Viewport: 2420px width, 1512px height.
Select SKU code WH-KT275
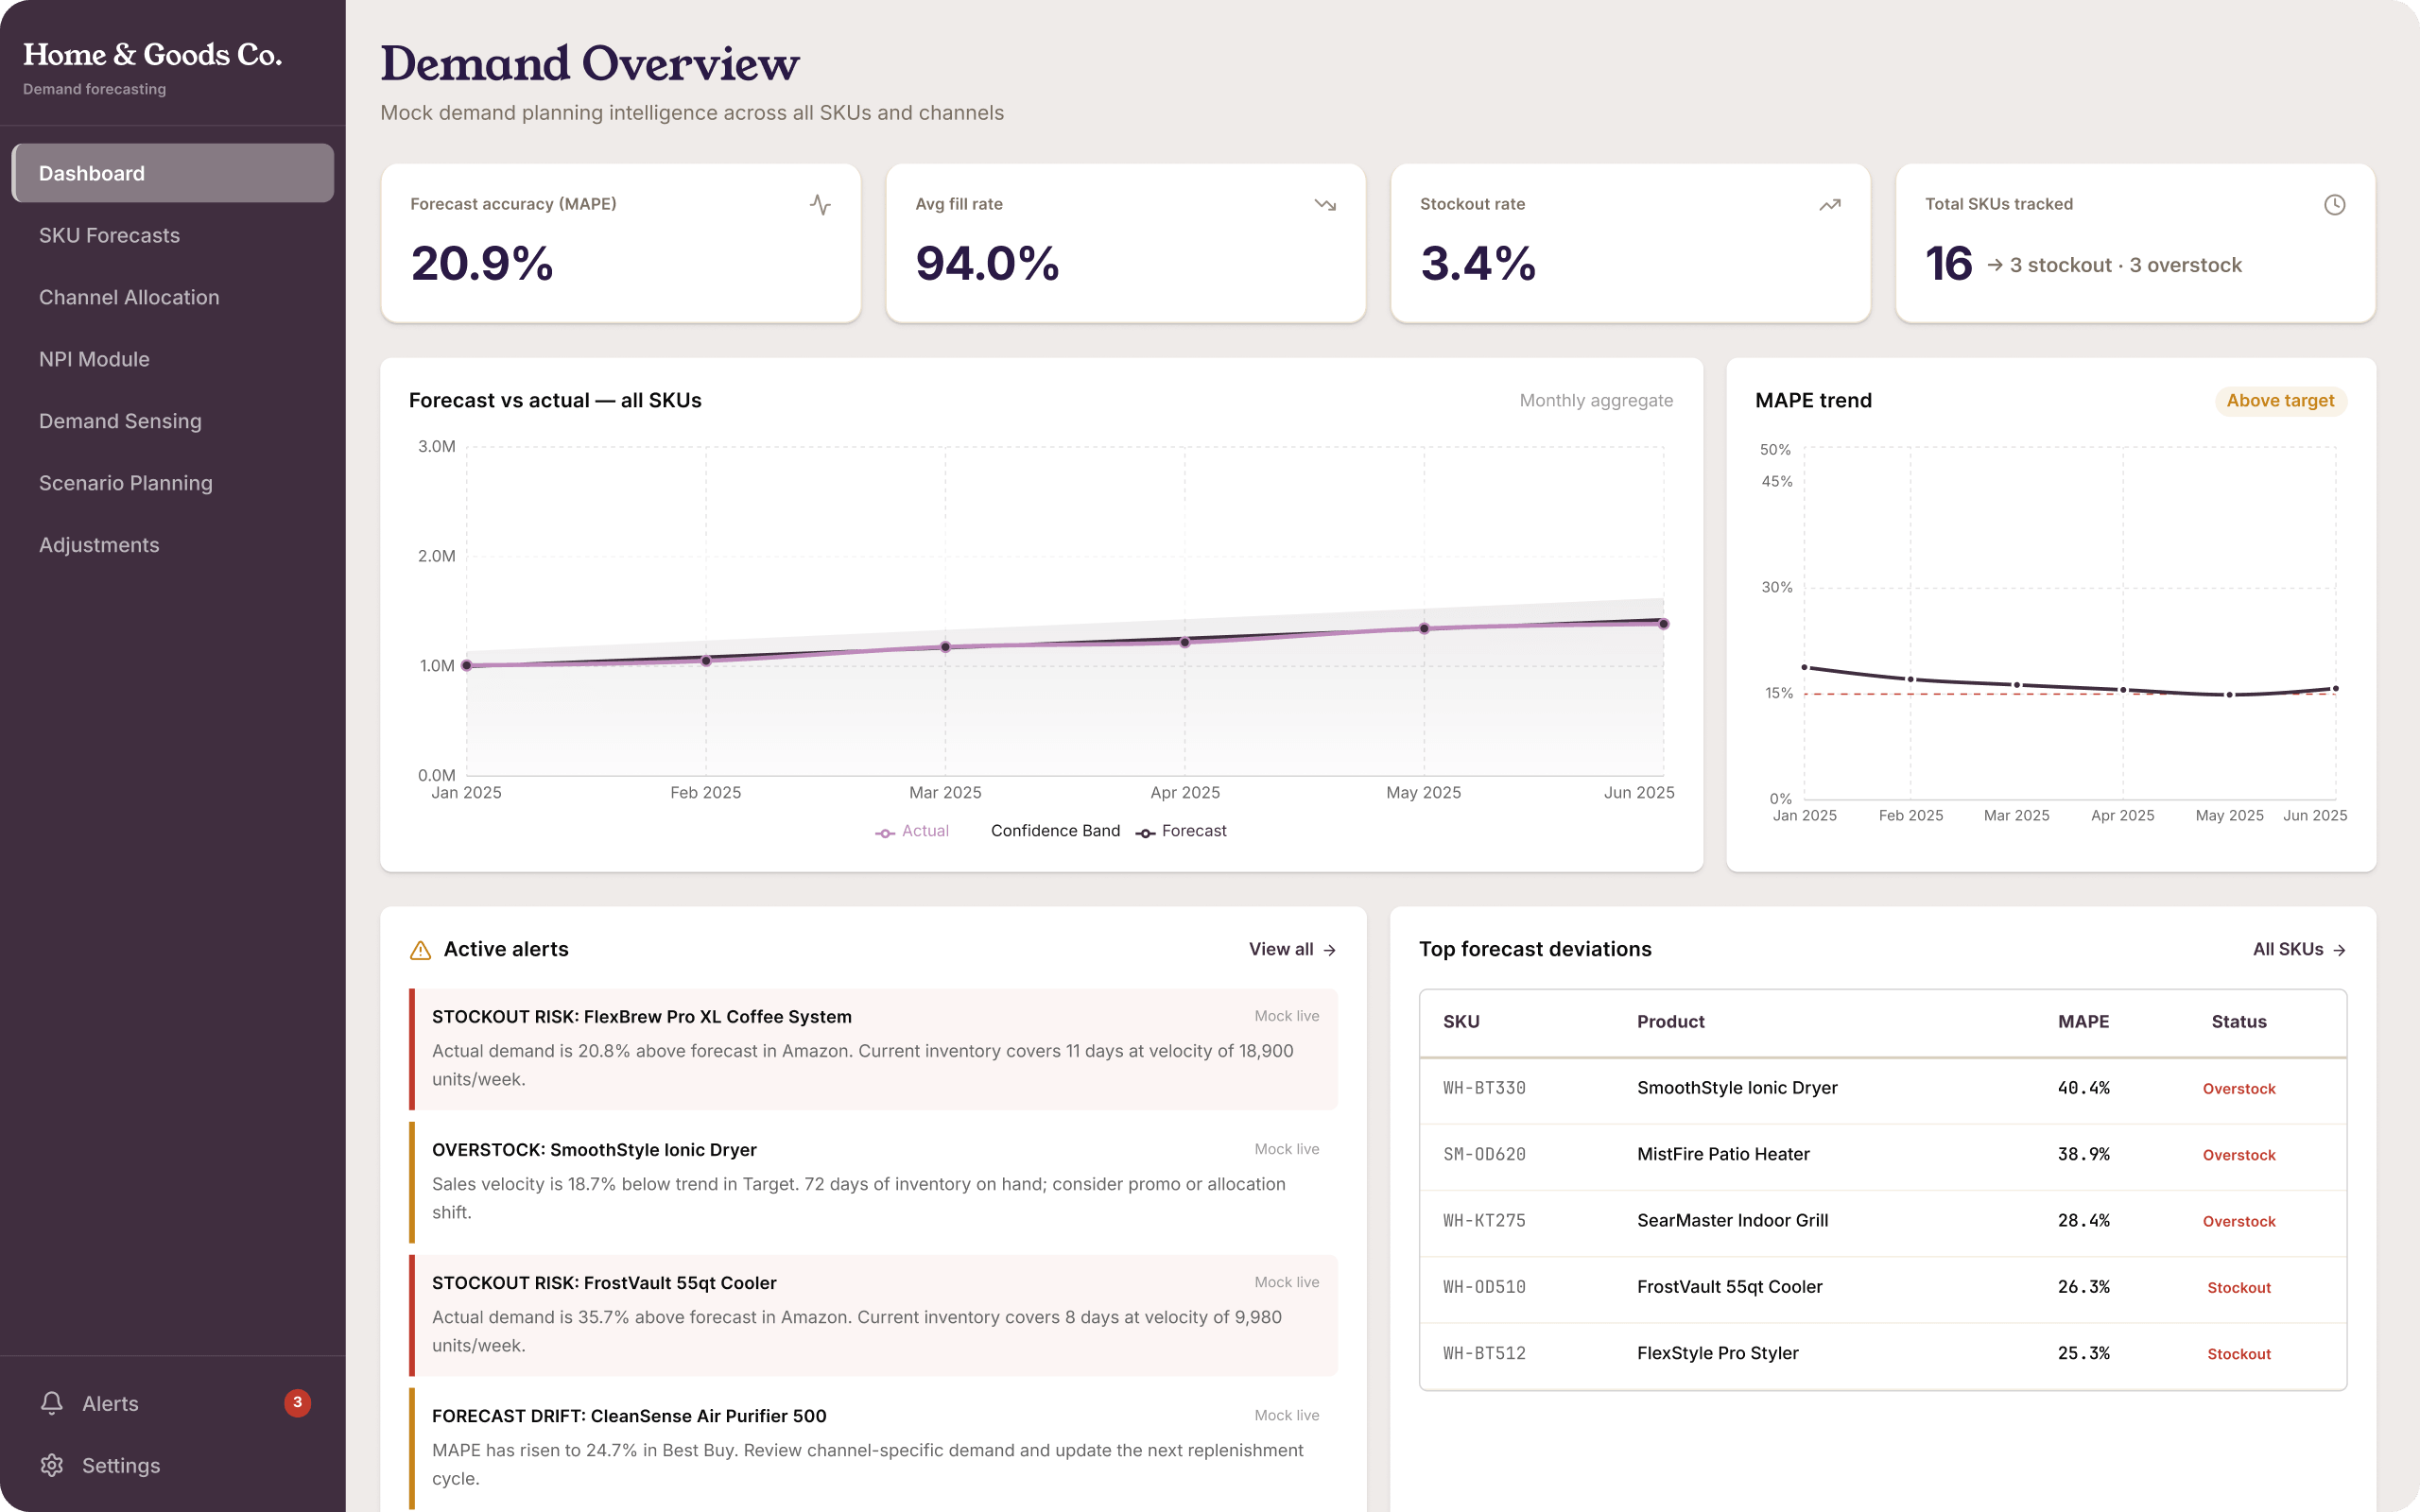coord(1484,1220)
